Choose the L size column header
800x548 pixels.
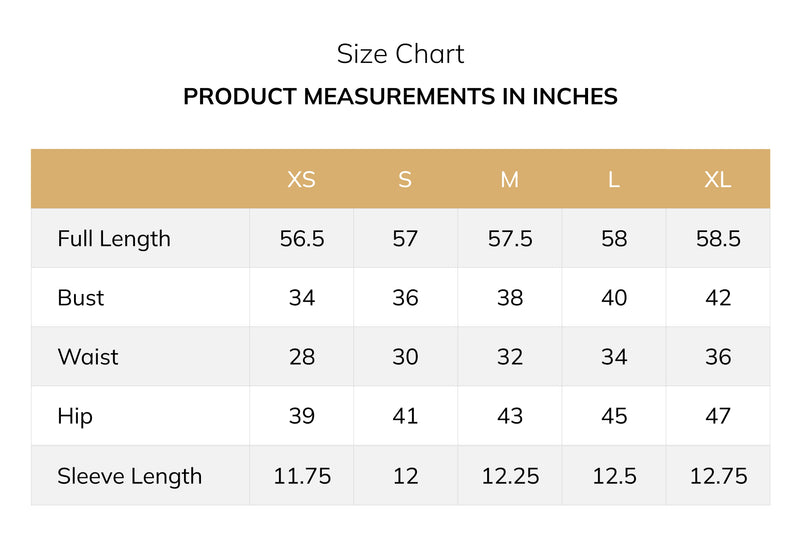[x=614, y=180]
